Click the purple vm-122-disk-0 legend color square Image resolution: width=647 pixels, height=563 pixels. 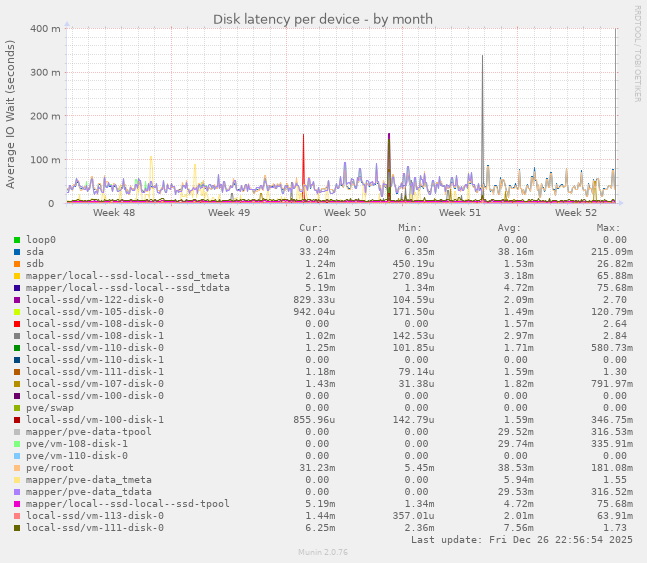(x=17, y=300)
